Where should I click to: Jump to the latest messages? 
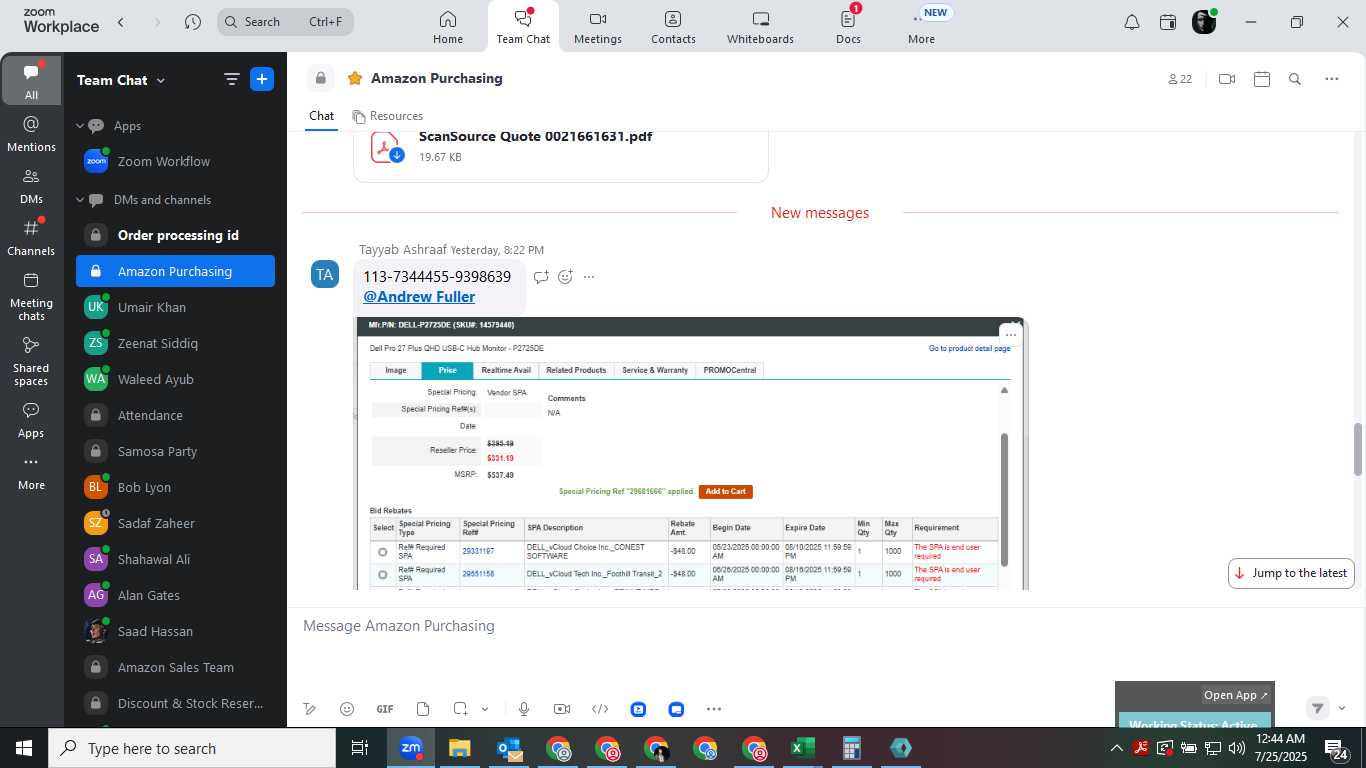click(x=1291, y=573)
